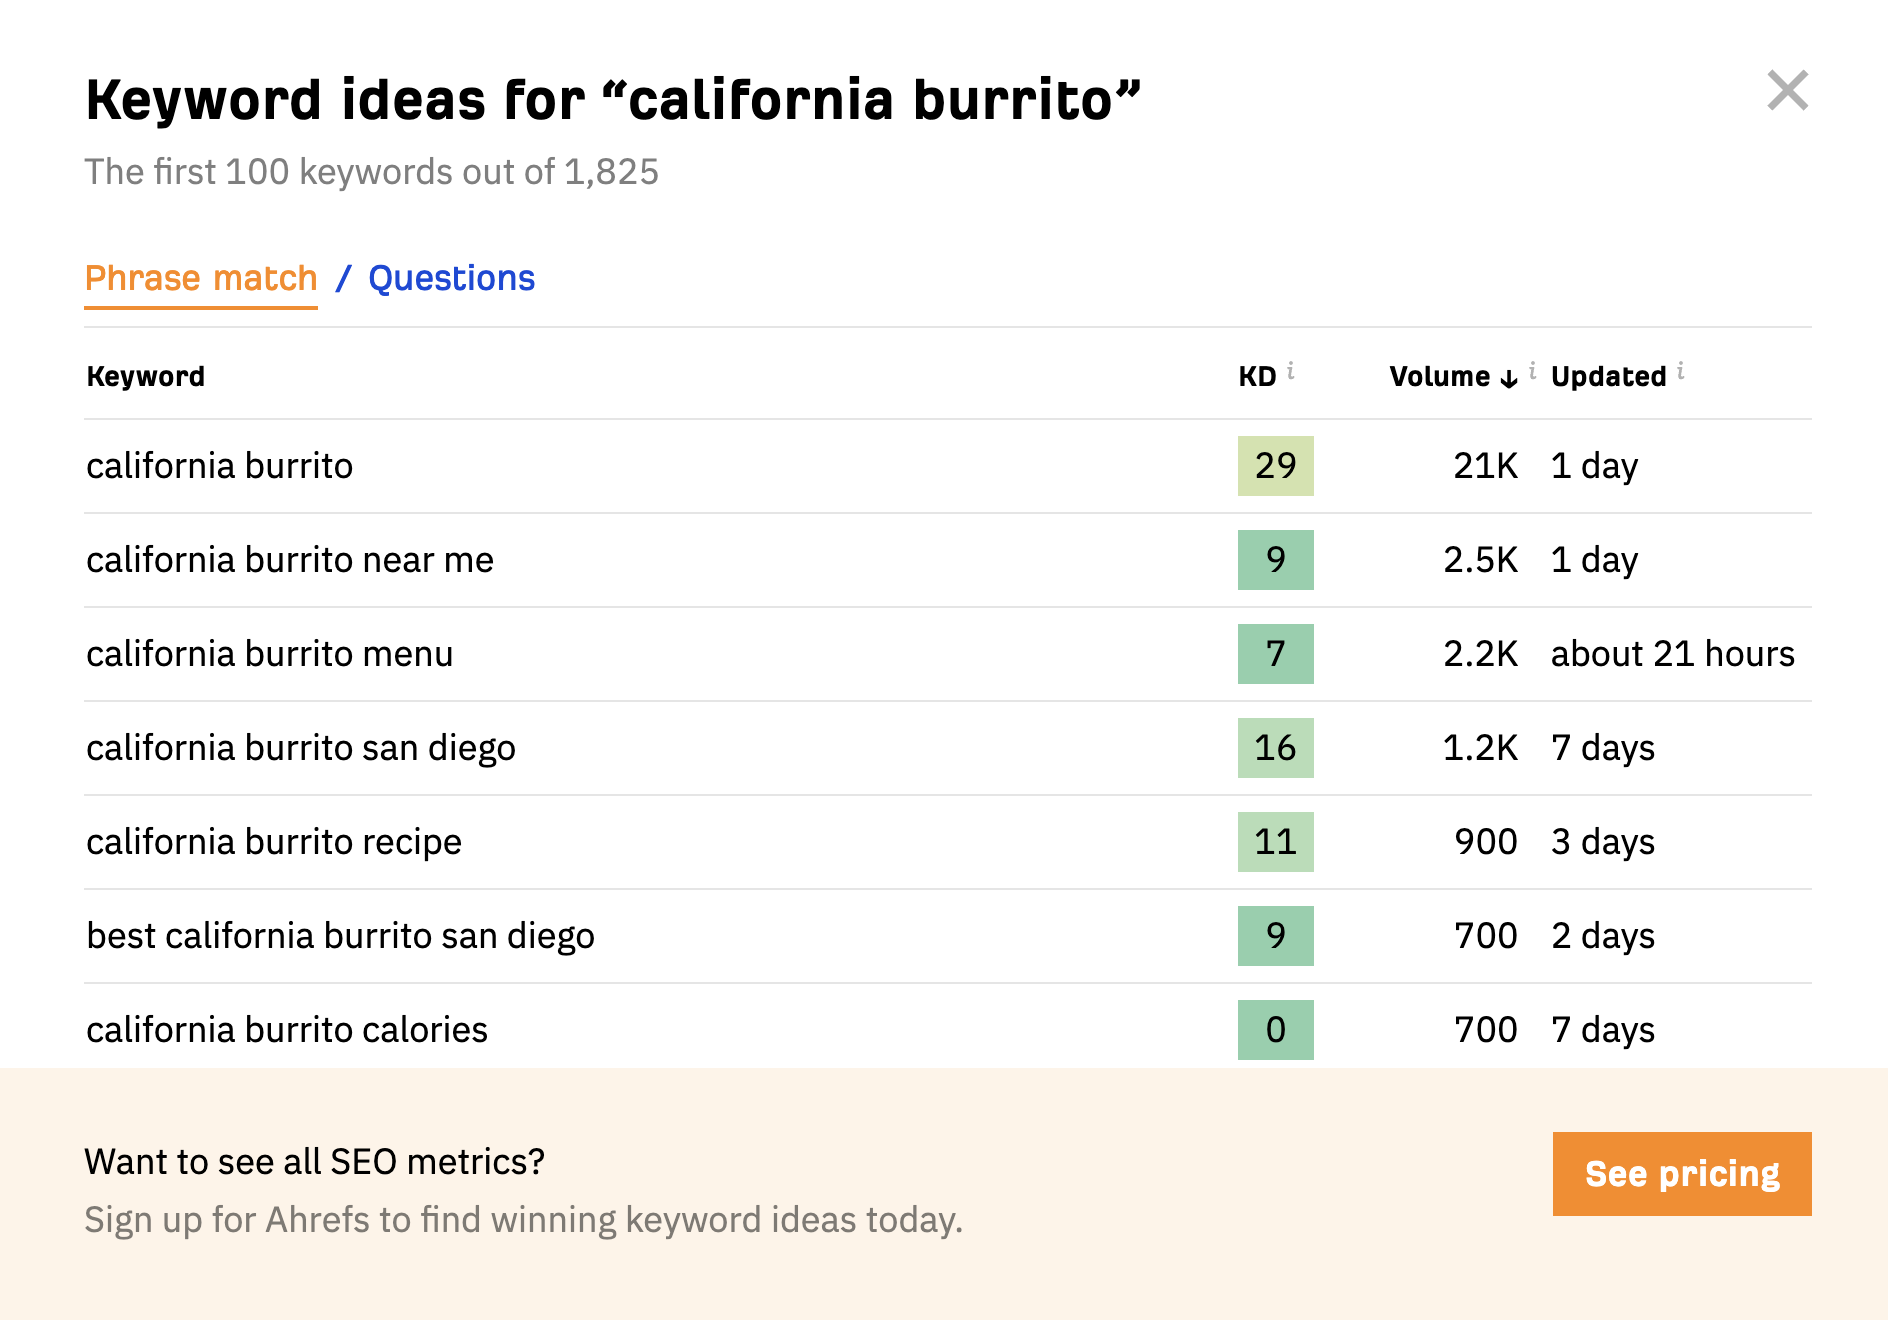Click the See pricing button
Screen dimensions: 1888x1320
(x=1682, y=1174)
